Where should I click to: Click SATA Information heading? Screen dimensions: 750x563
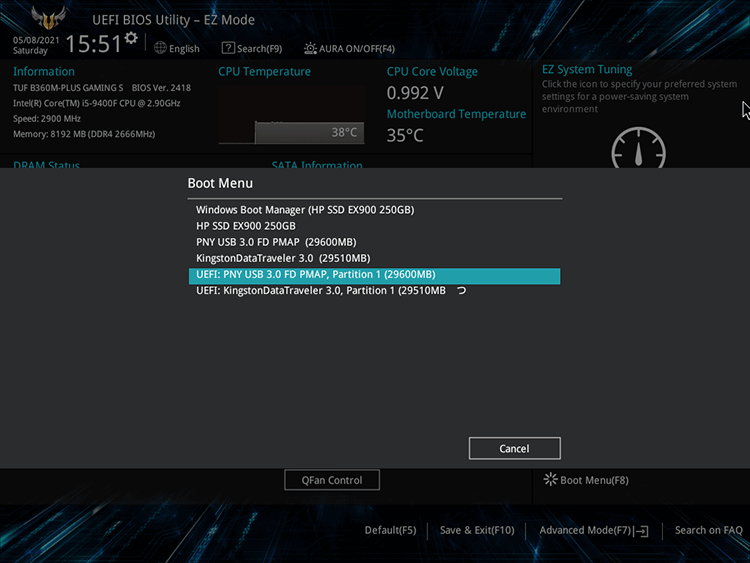coord(317,165)
